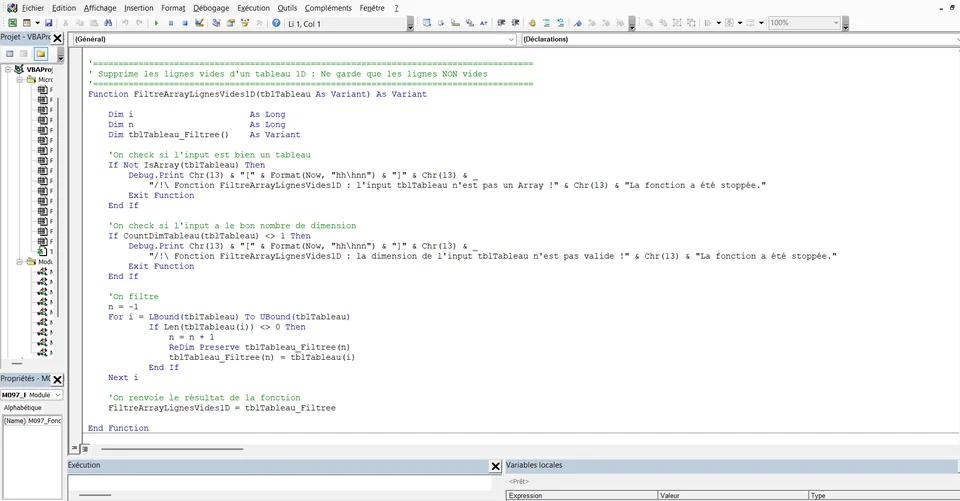Viewport: 960px width, 501px height.
Task: Click the List Constants toolbar icon
Action: pyautogui.click(x=441, y=23)
